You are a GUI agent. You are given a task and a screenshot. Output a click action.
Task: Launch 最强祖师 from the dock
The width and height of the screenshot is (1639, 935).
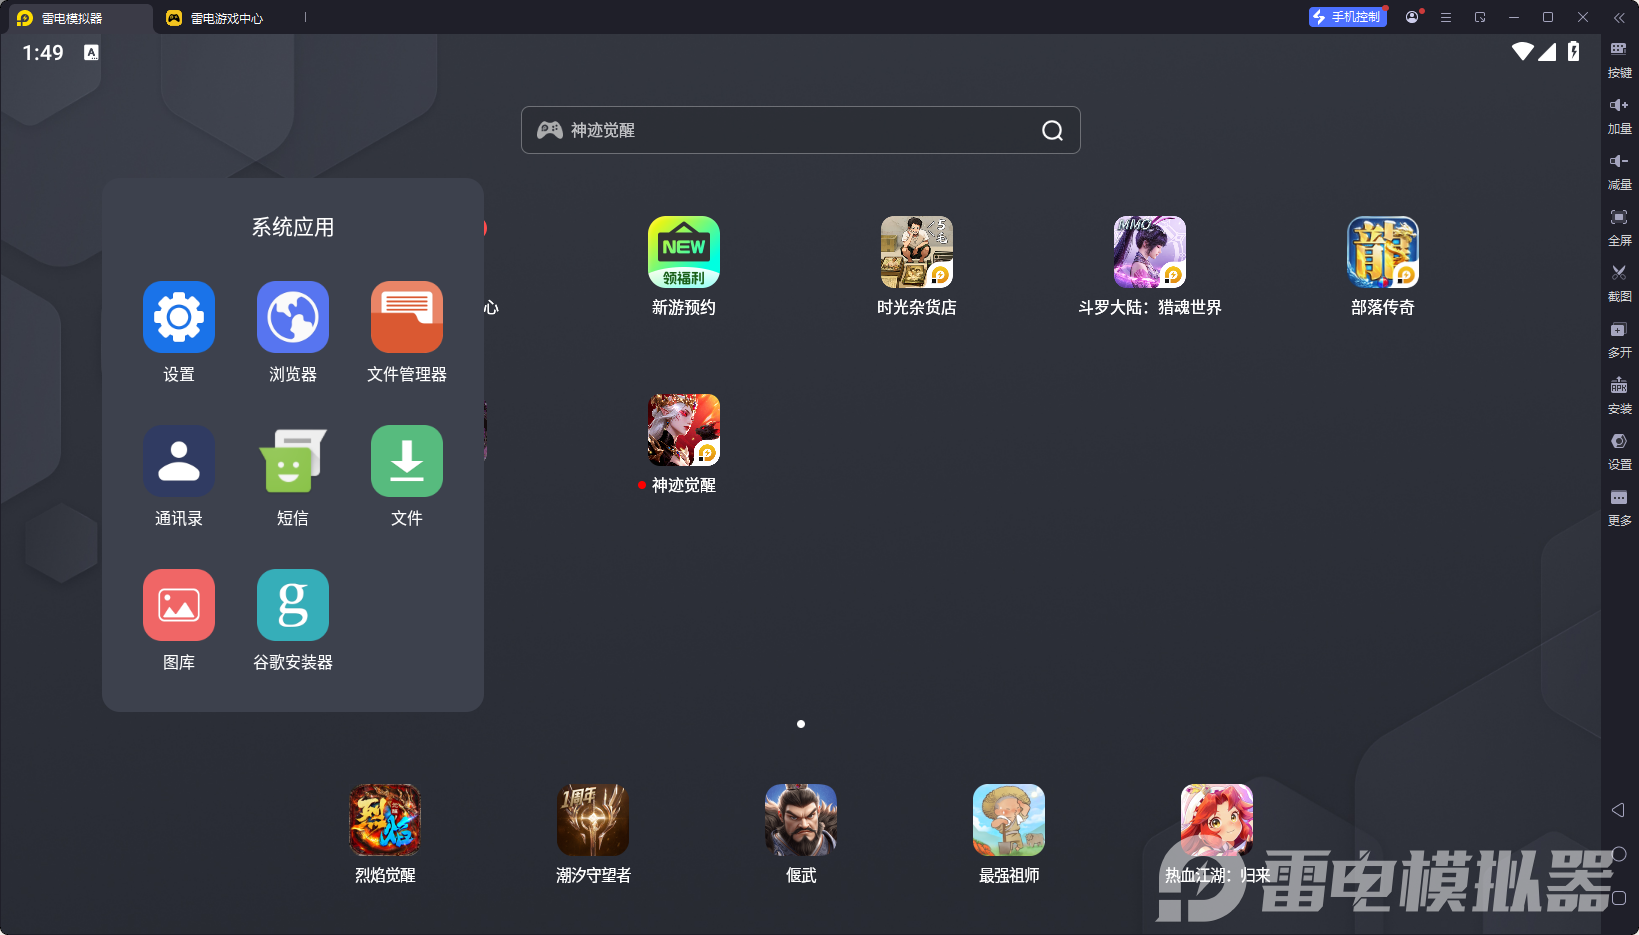(1009, 820)
